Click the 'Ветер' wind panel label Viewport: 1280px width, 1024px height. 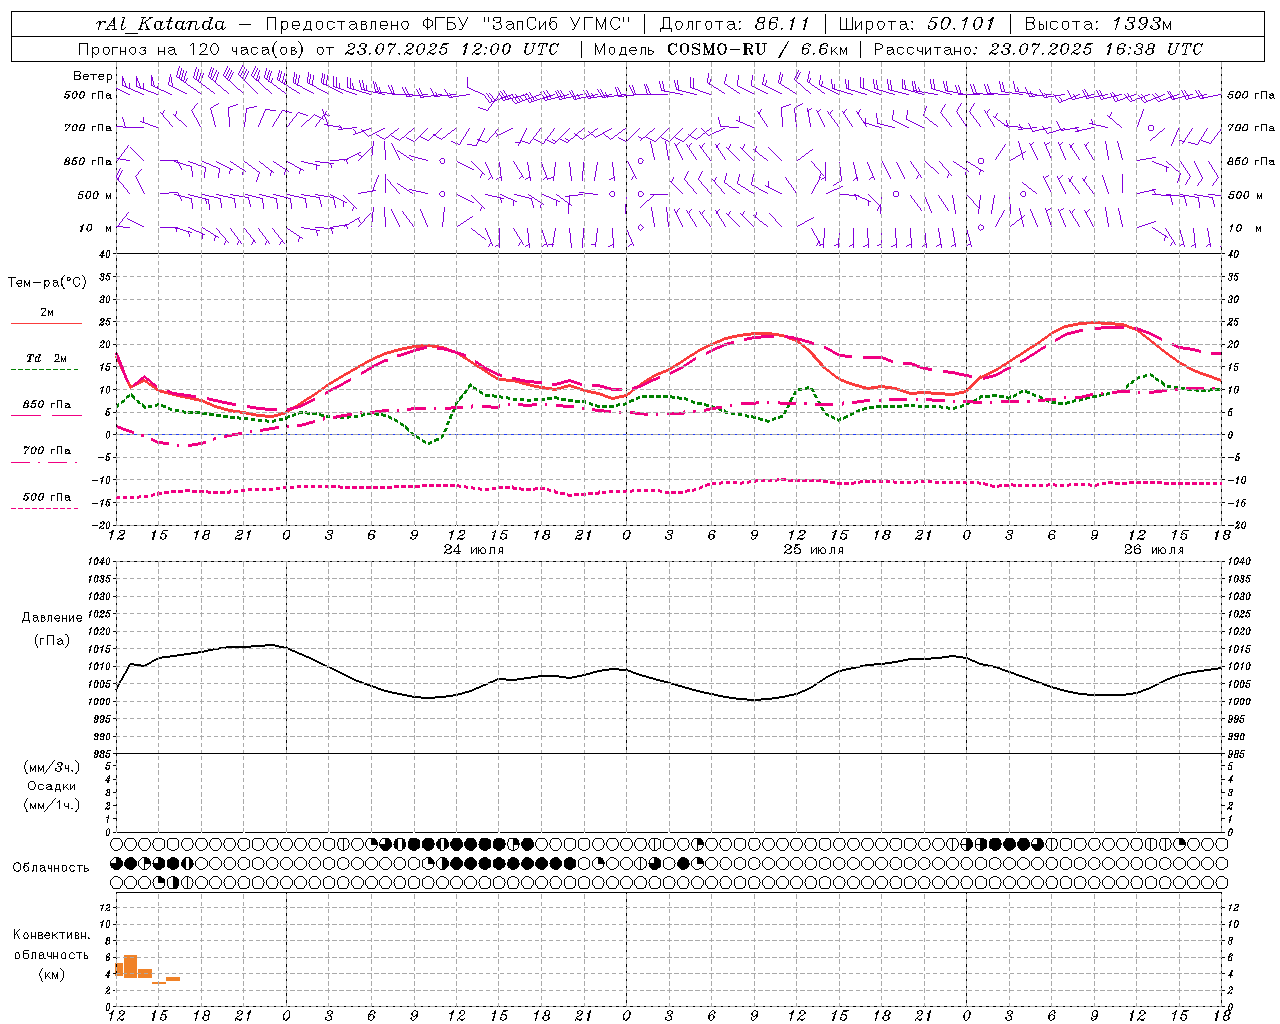(x=92, y=76)
